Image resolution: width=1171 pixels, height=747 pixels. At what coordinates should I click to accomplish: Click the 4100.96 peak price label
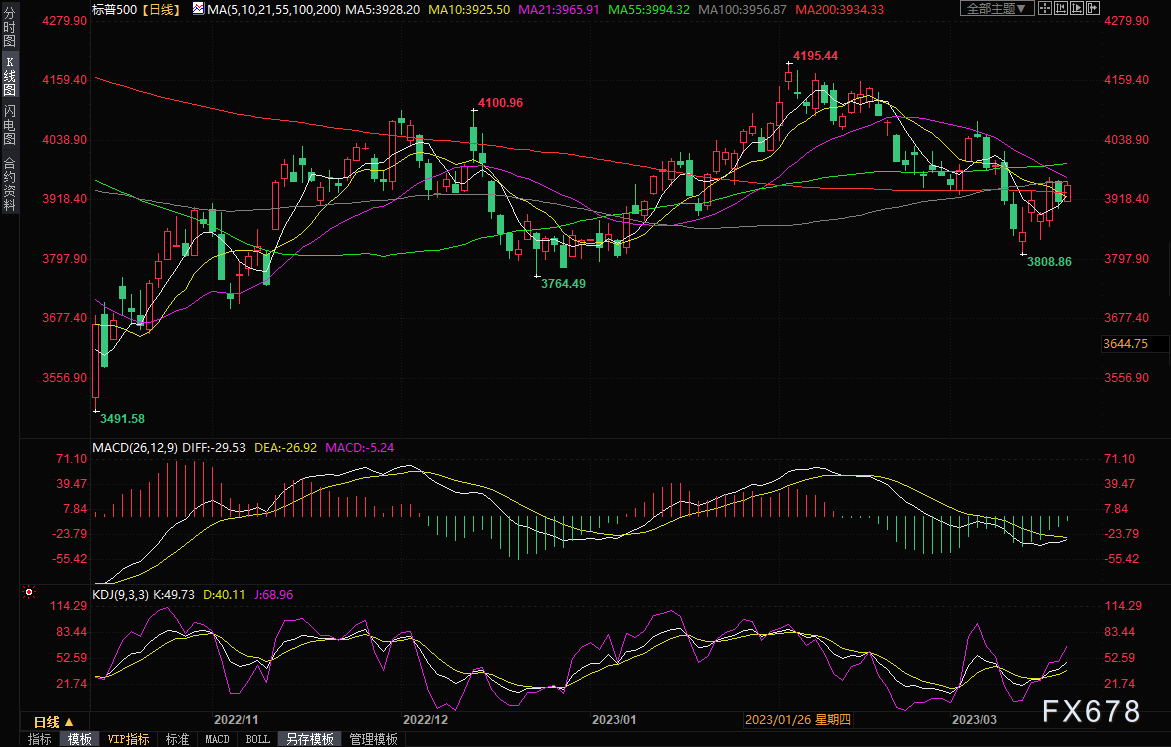click(500, 102)
